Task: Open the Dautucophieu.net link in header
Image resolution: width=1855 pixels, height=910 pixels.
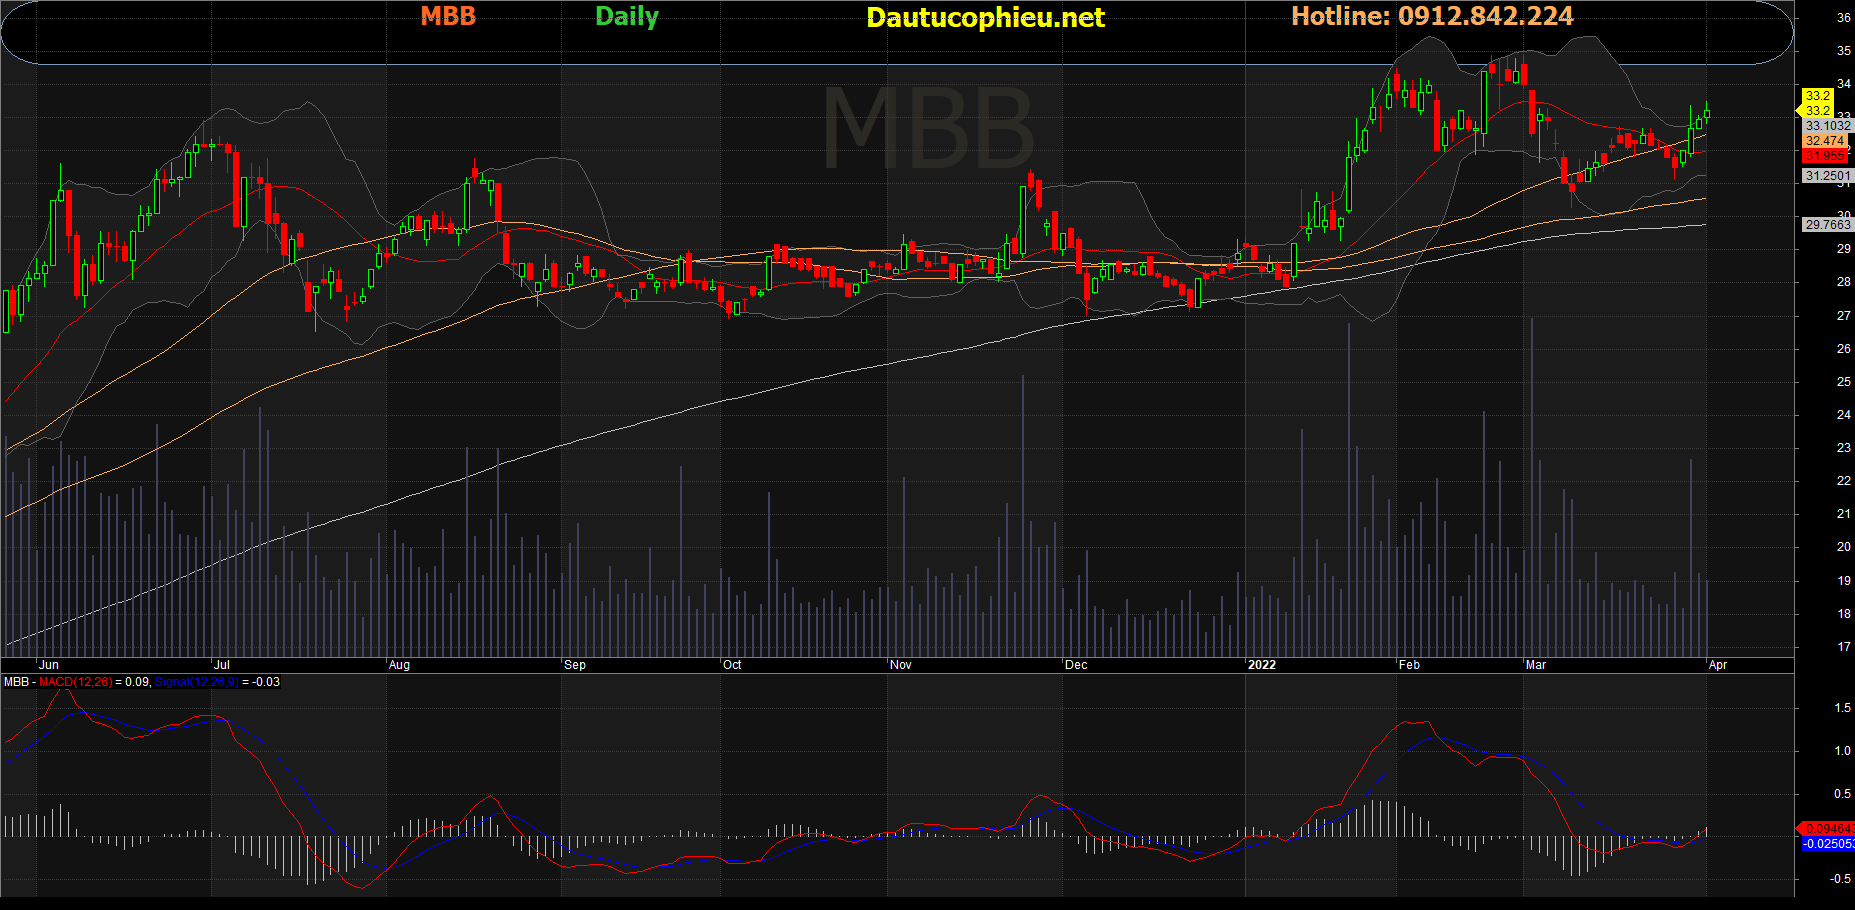Action: pyautogui.click(x=985, y=17)
